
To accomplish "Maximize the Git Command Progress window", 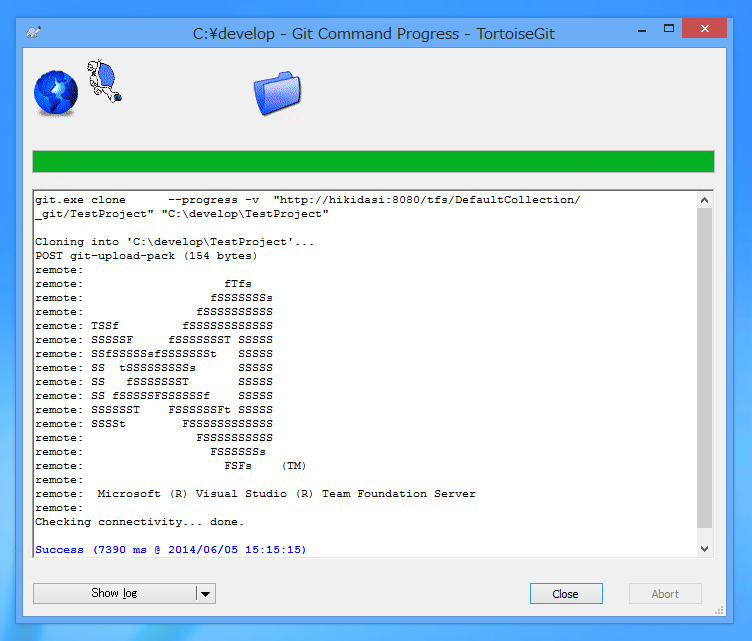I will (x=669, y=29).
